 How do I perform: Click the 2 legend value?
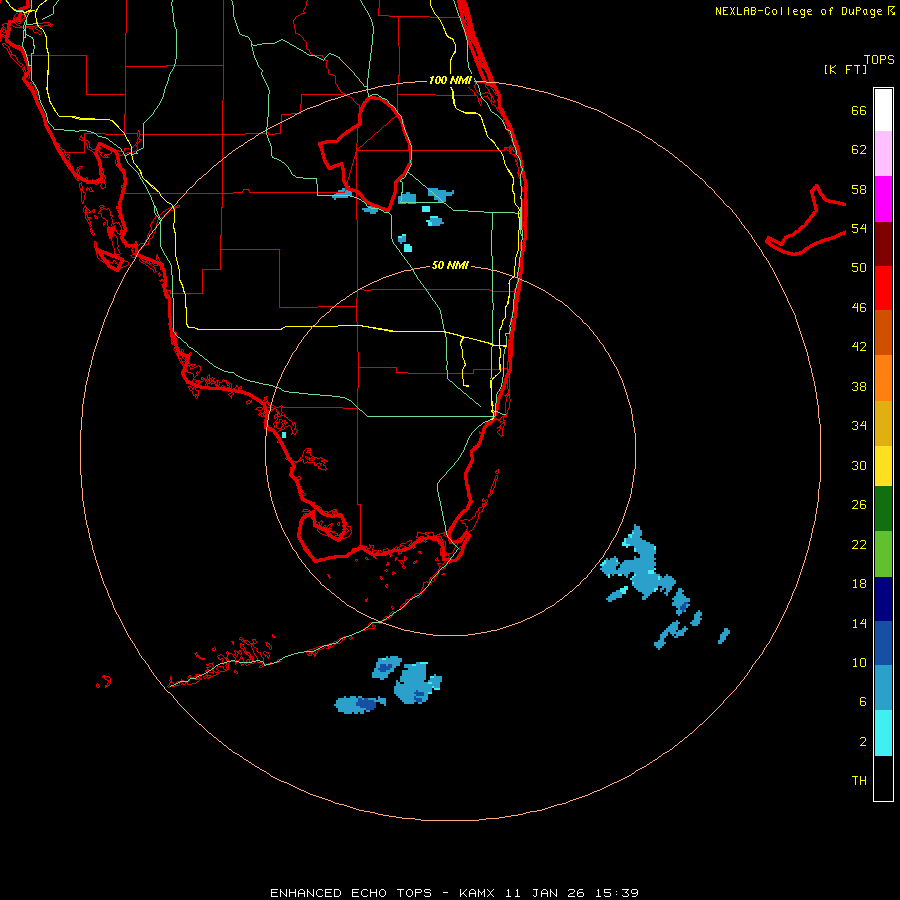[863, 742]
